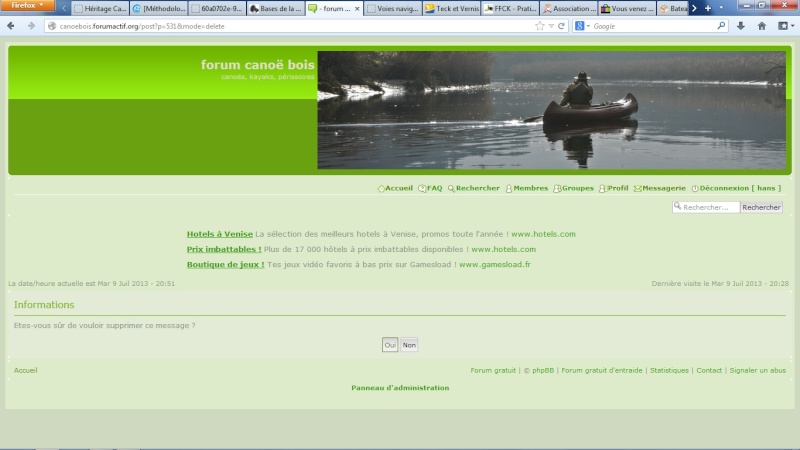Open the Groupes navigation link

573,188
